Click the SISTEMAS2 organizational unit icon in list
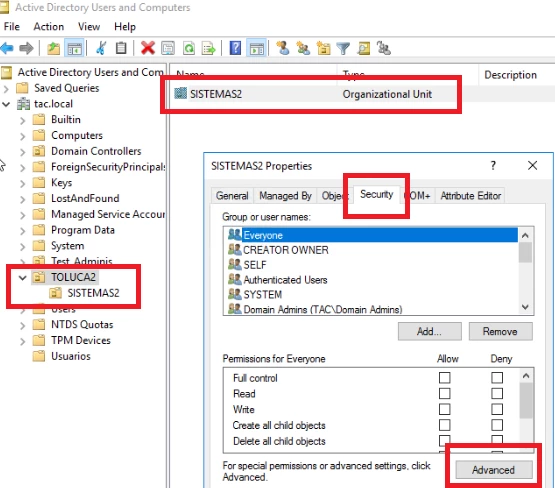 (181, 93)
